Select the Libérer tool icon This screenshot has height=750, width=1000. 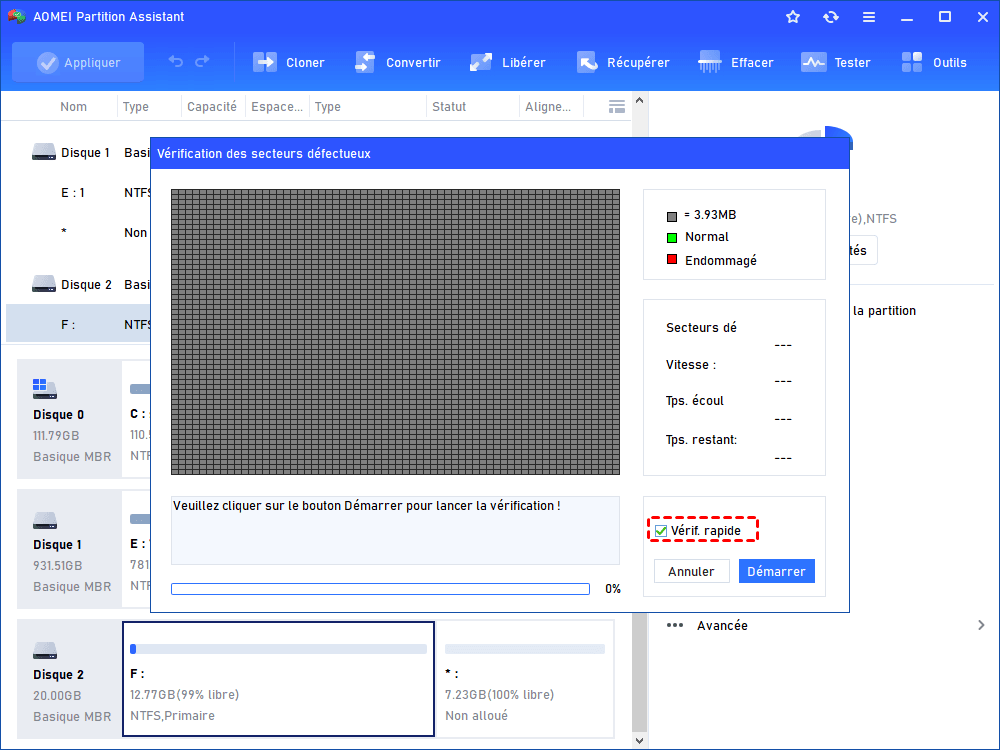pyautogui.click(x=481, y=62)
